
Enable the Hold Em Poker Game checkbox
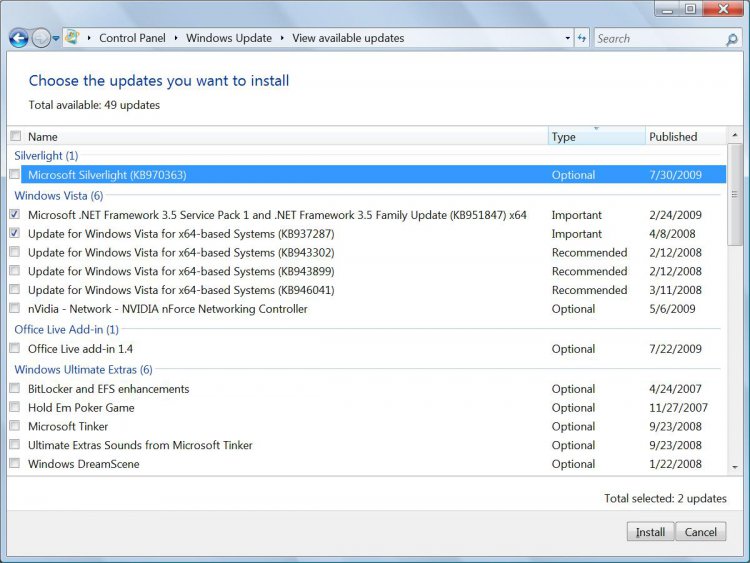tap(15, 408)
